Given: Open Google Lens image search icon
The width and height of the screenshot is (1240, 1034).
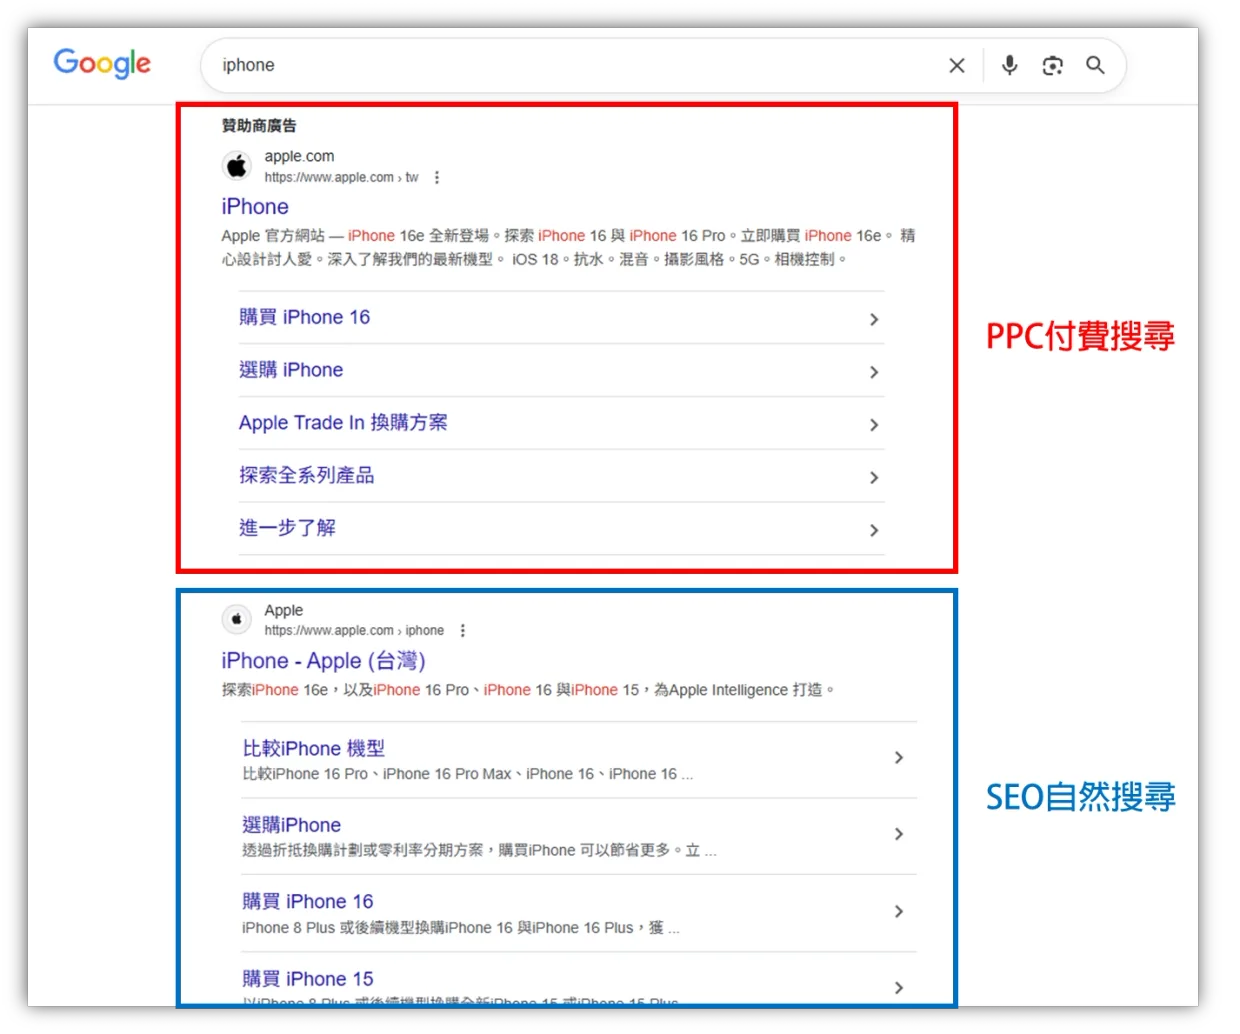Looking at the screenshot, I should 1052,65.
